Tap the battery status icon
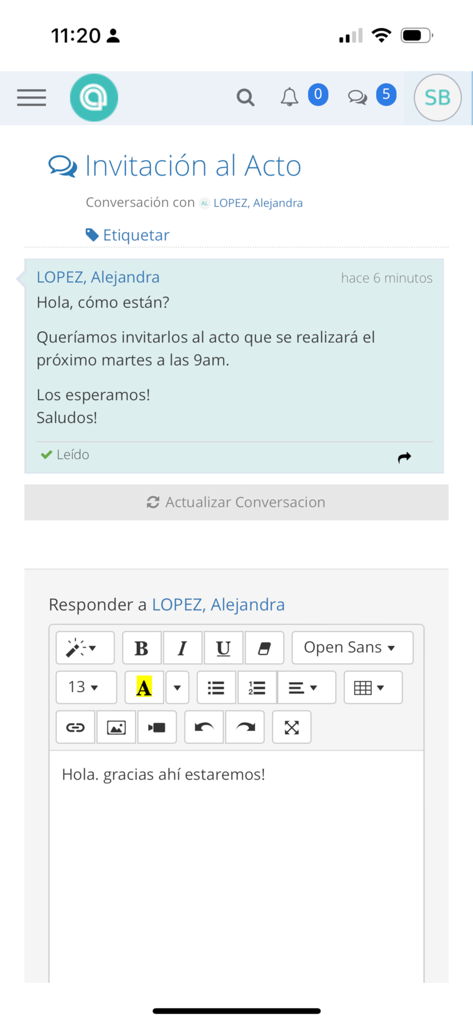473x1024 pixels. pyautogui.click(x=417, y=35)
